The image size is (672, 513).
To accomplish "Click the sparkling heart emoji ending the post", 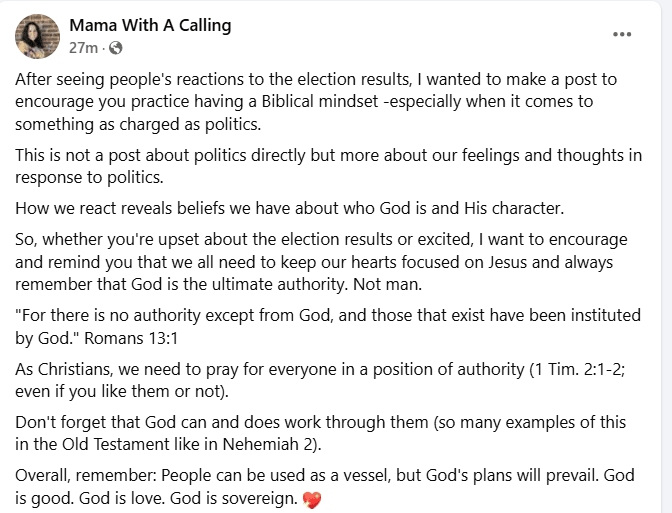I will tap(312, 499).
